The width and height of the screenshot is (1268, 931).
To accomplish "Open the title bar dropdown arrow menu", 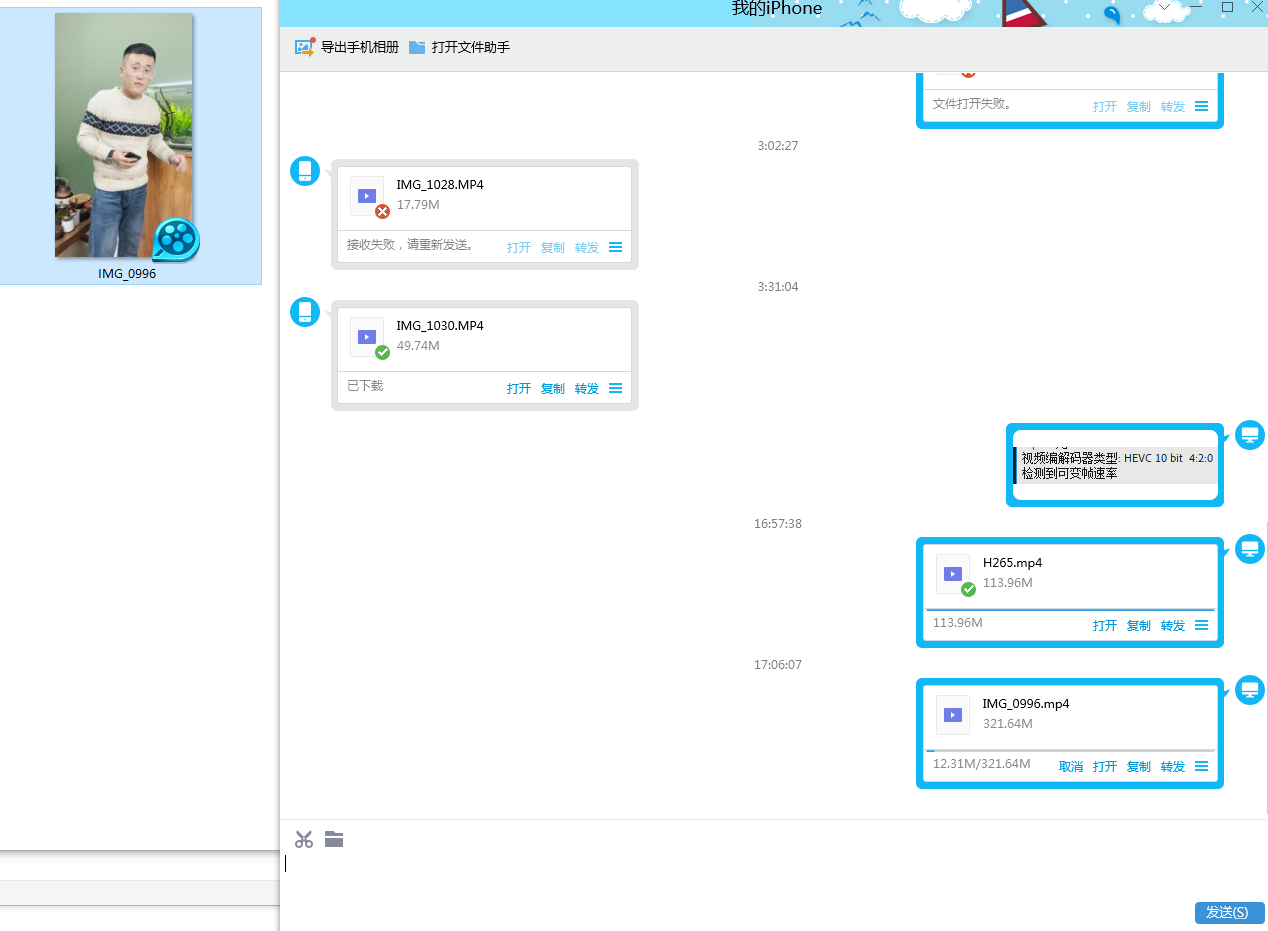I will (x=1164, y=7).
